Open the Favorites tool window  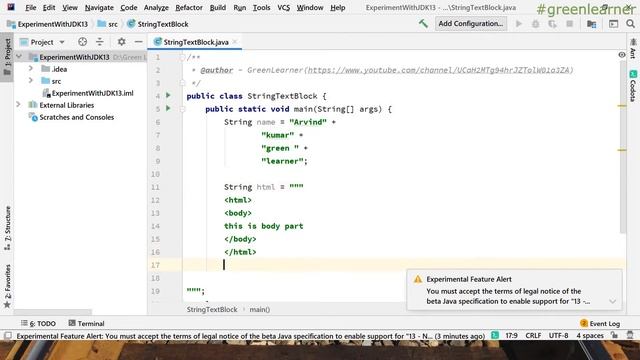click(7, 287)
